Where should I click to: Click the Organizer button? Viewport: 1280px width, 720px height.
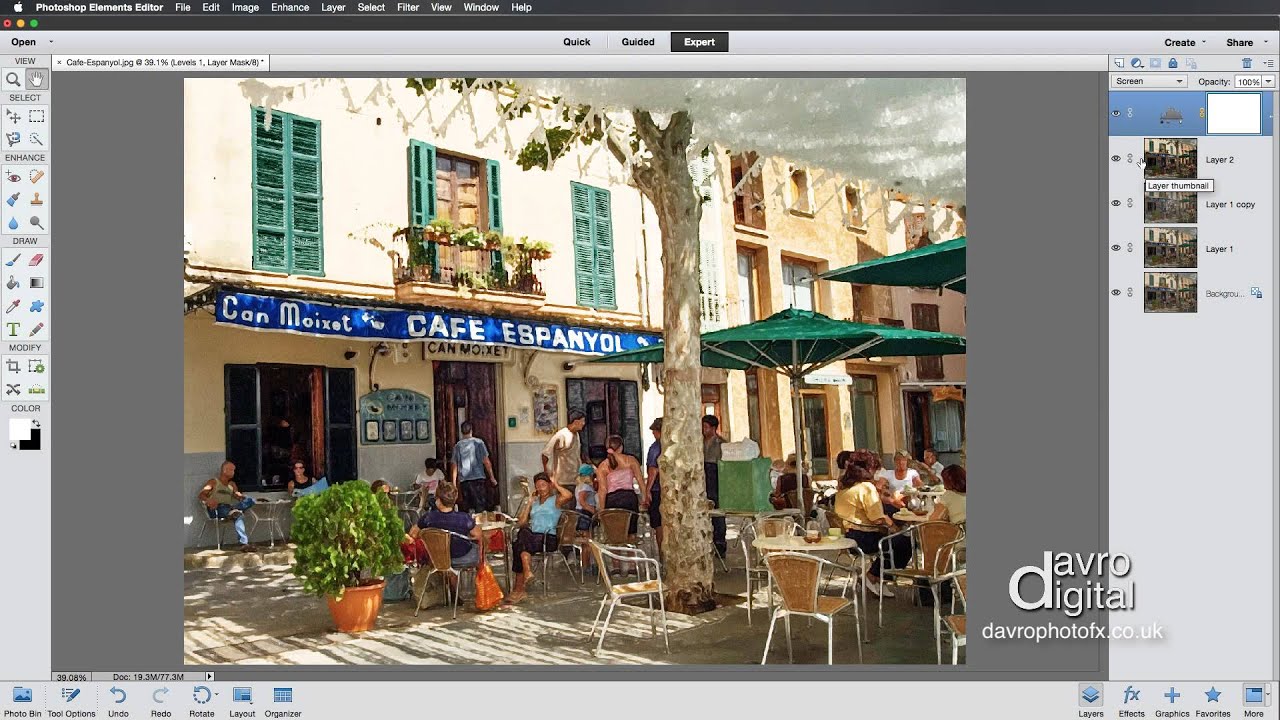pos(283,701)
